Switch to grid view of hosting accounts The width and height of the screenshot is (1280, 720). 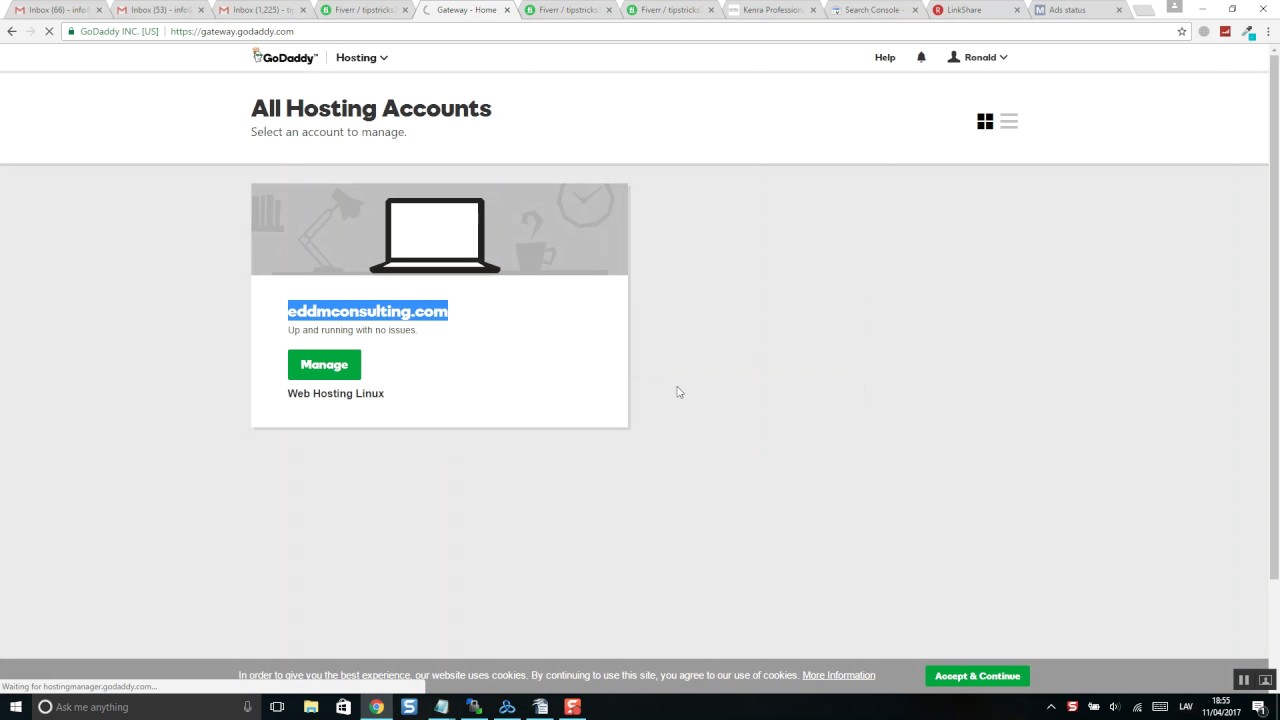(x=985, y=121)
